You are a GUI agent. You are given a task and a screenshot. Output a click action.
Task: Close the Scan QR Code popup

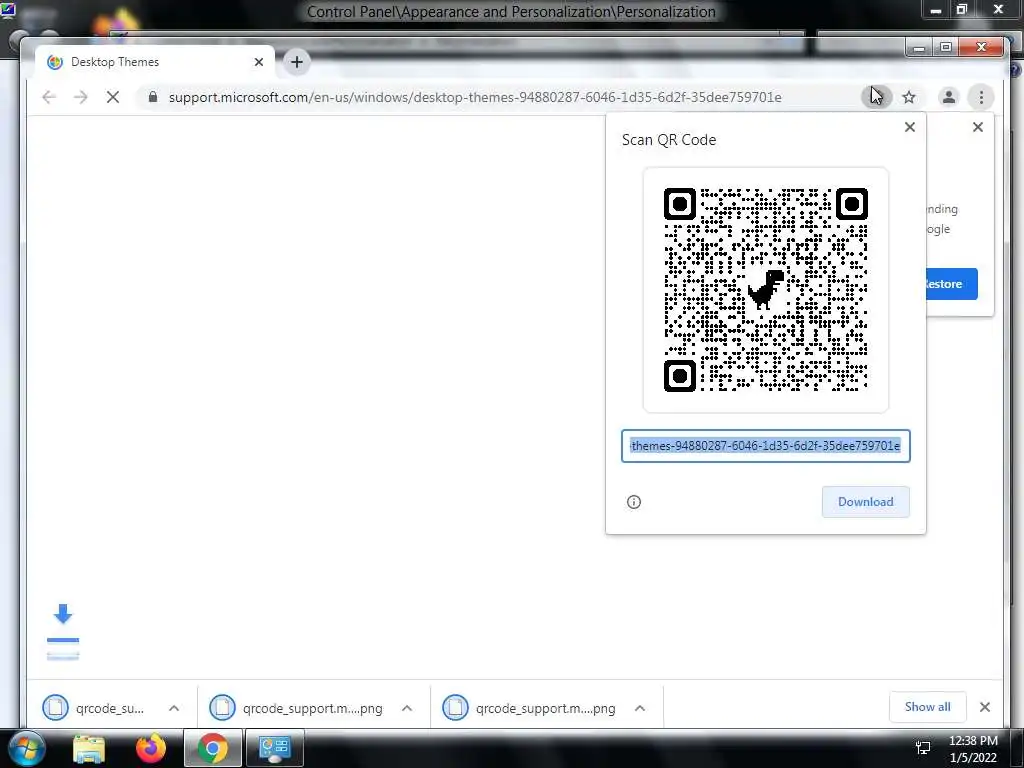[x=910, y=127]
